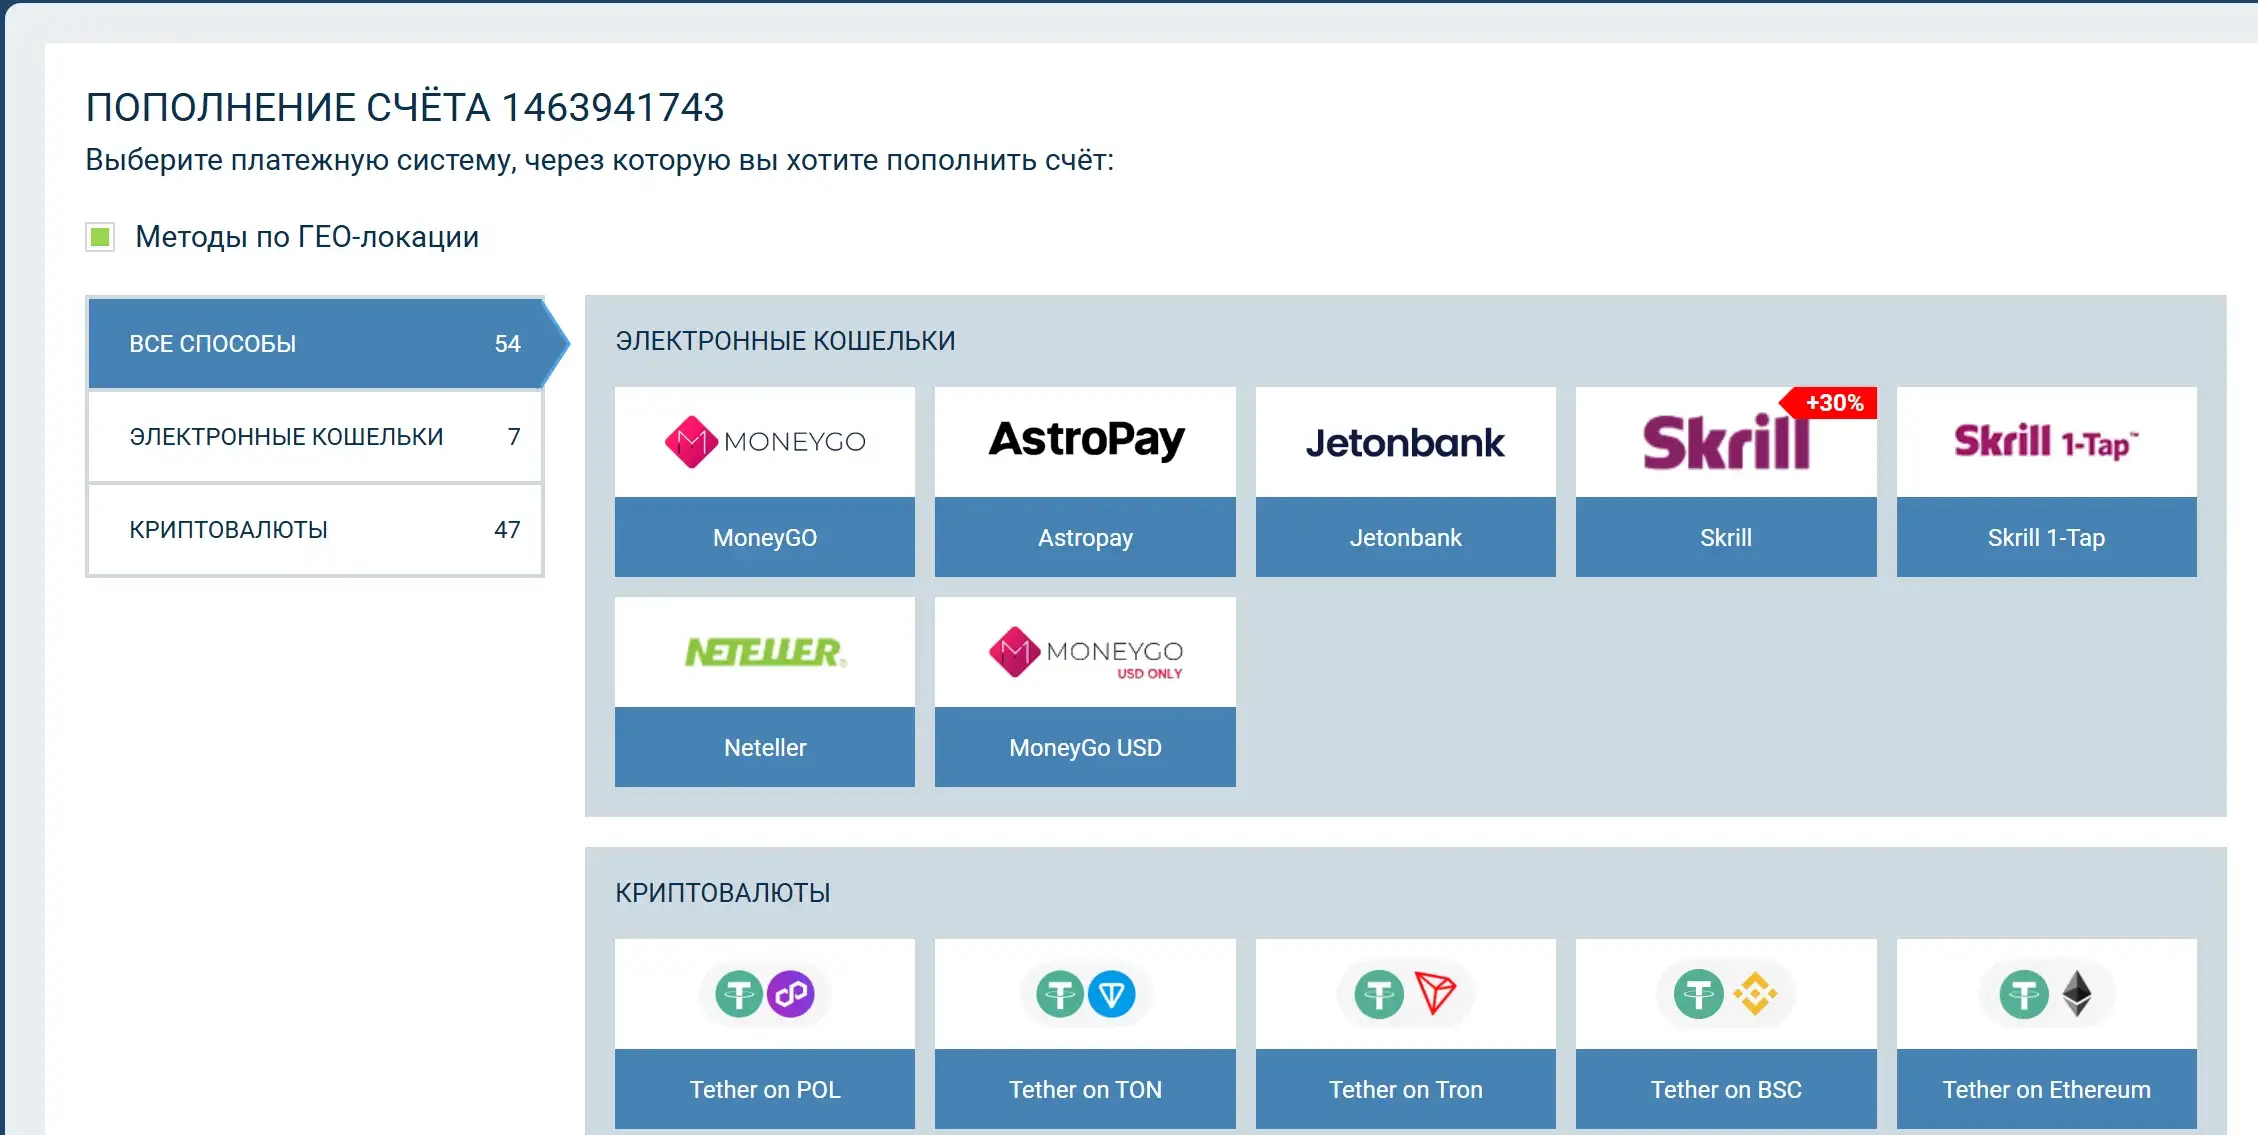Toggle the Методы по ГЕО-локации checkbox
2258x1135 pixels.
[100, 237]
